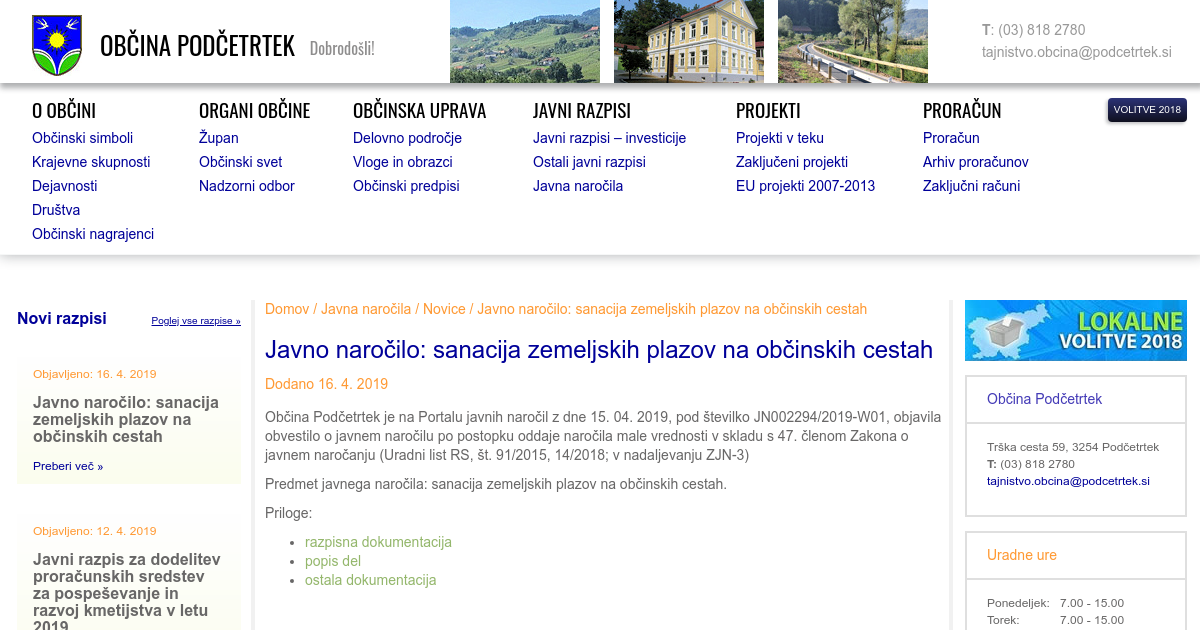The height and width of the screenshot is (630, 1200).
Task: Open the razpisna dokumentacija attachment
Action: (x=378, y=542)
